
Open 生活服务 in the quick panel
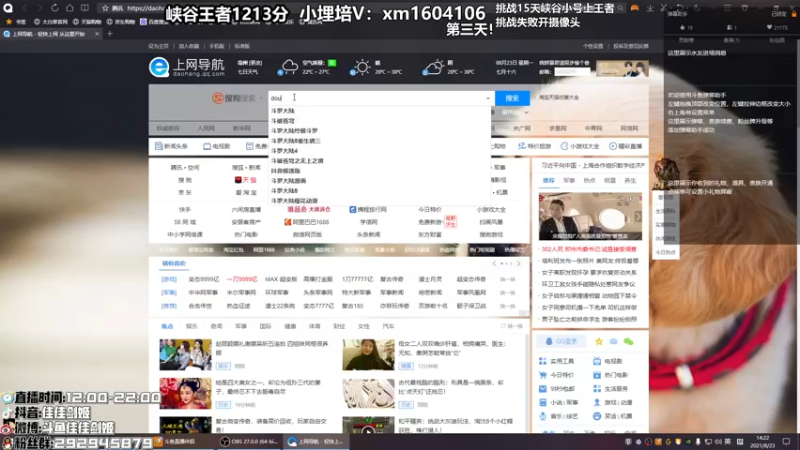[610, 389]
